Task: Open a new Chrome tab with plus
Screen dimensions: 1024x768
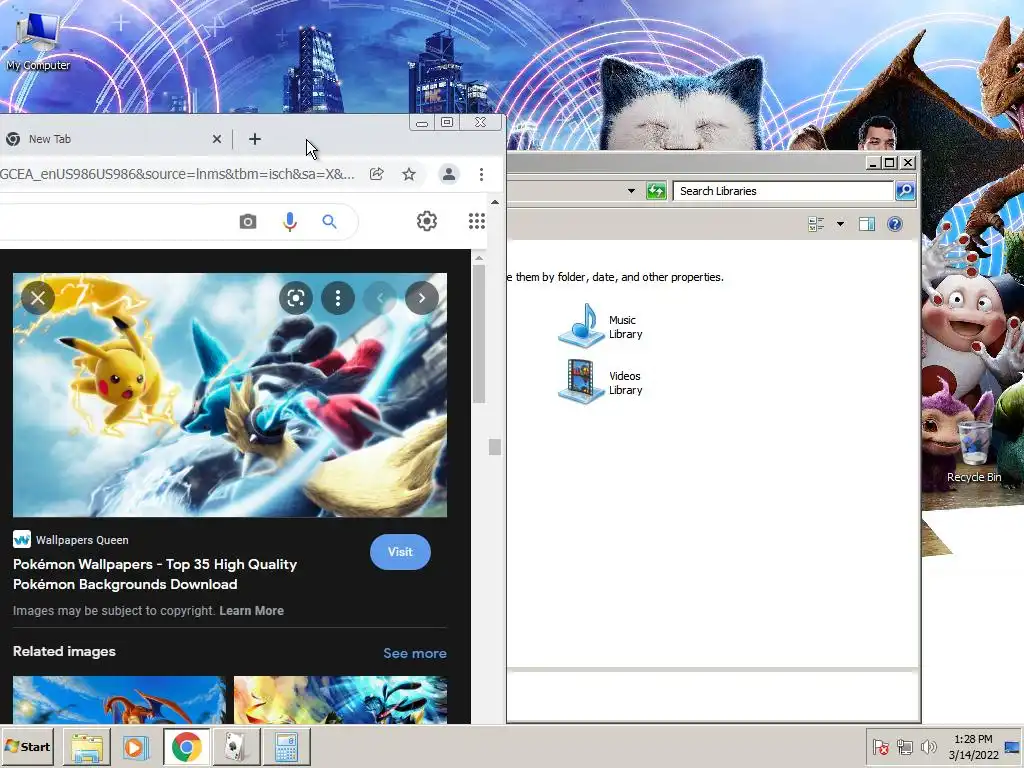Action: pyautogui.click(x=255, y=139)
